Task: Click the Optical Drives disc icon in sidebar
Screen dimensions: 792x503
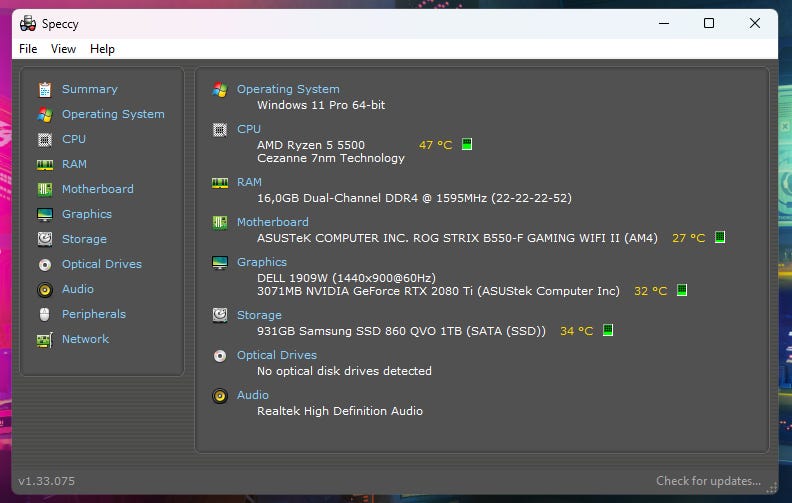Action: (x=45, y=265)
